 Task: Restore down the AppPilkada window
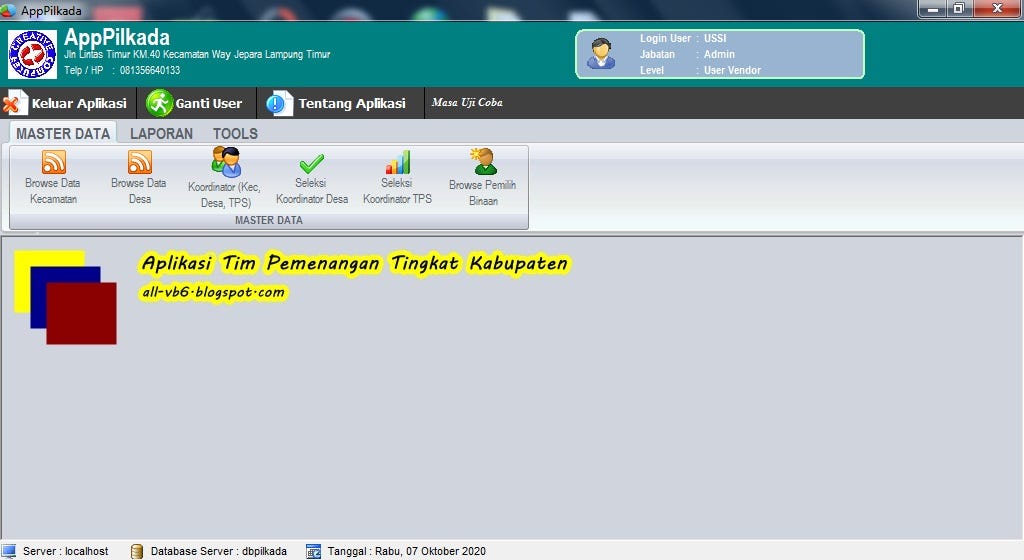click(x=959, y=8)
